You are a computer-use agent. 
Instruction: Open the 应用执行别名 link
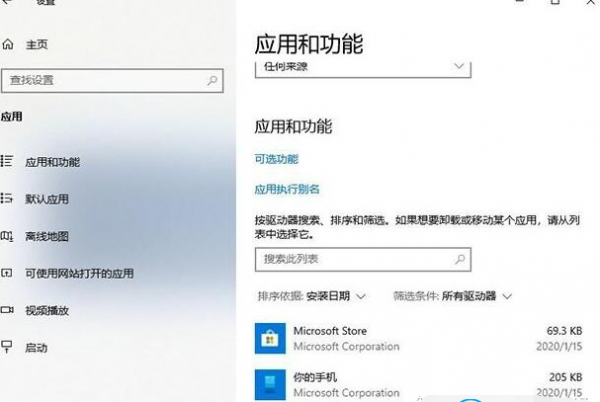[x=287, y=189]
